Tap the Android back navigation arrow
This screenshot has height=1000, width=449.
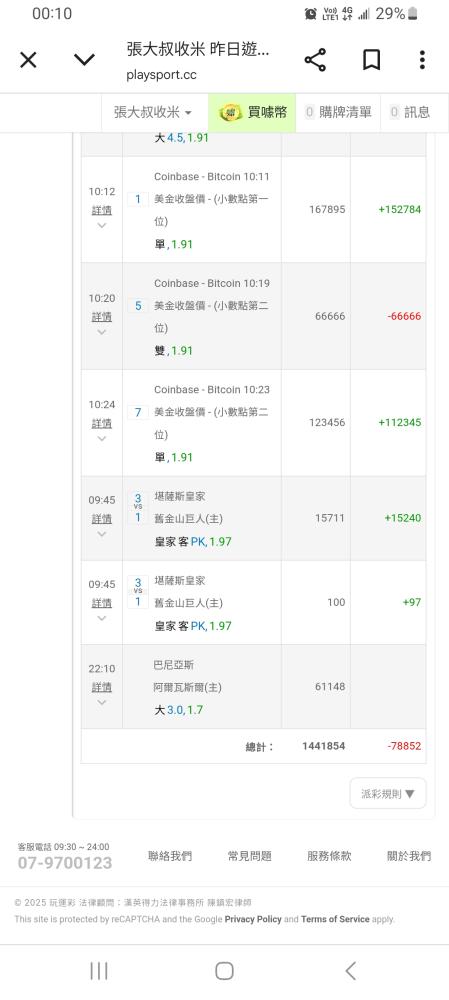point(350,971)
